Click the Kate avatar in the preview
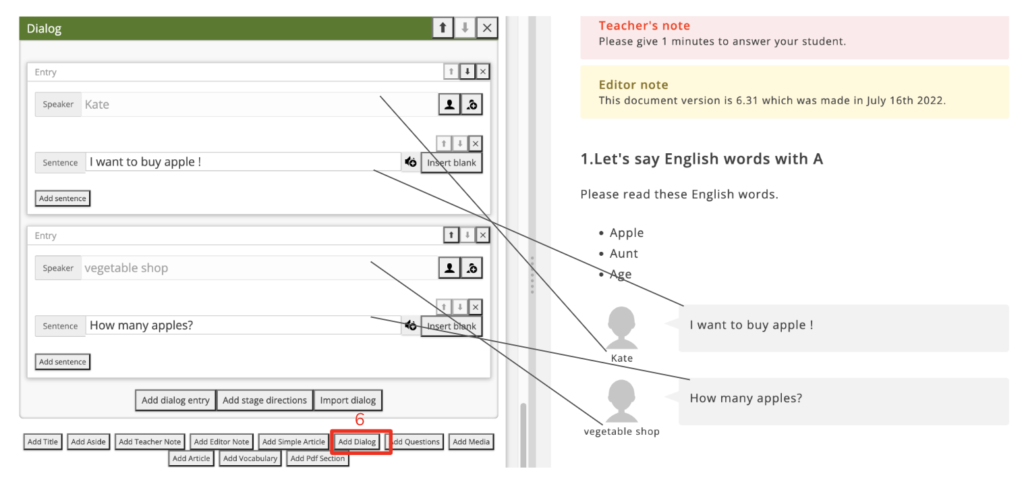This screenshot has height=482, width=1024. click(x=622, y=327)
